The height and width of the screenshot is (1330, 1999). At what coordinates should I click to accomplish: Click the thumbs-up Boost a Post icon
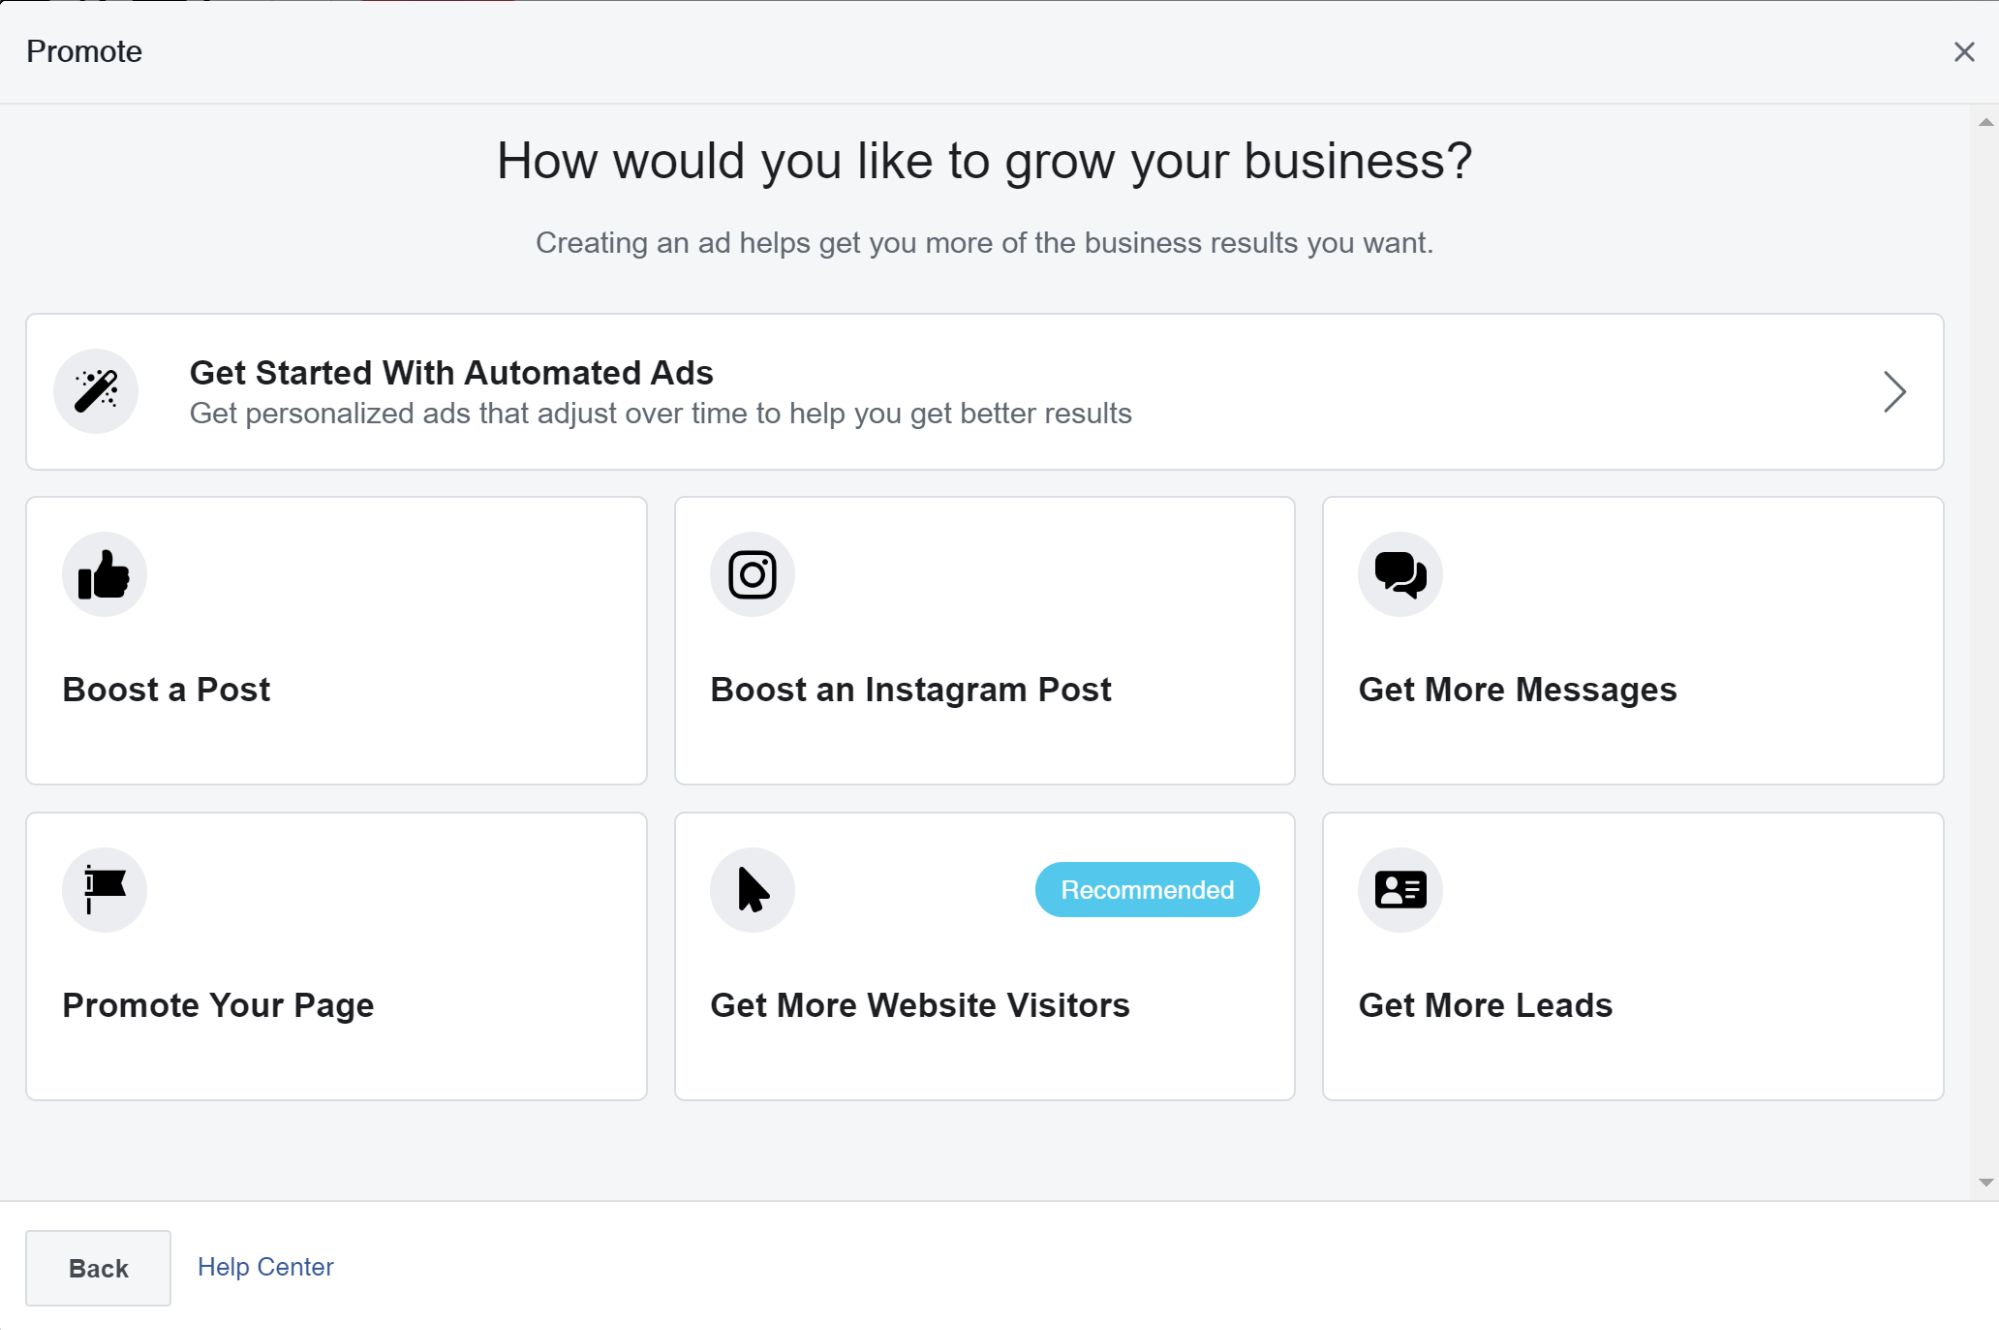pyautogui.click(x=104, y=574)
